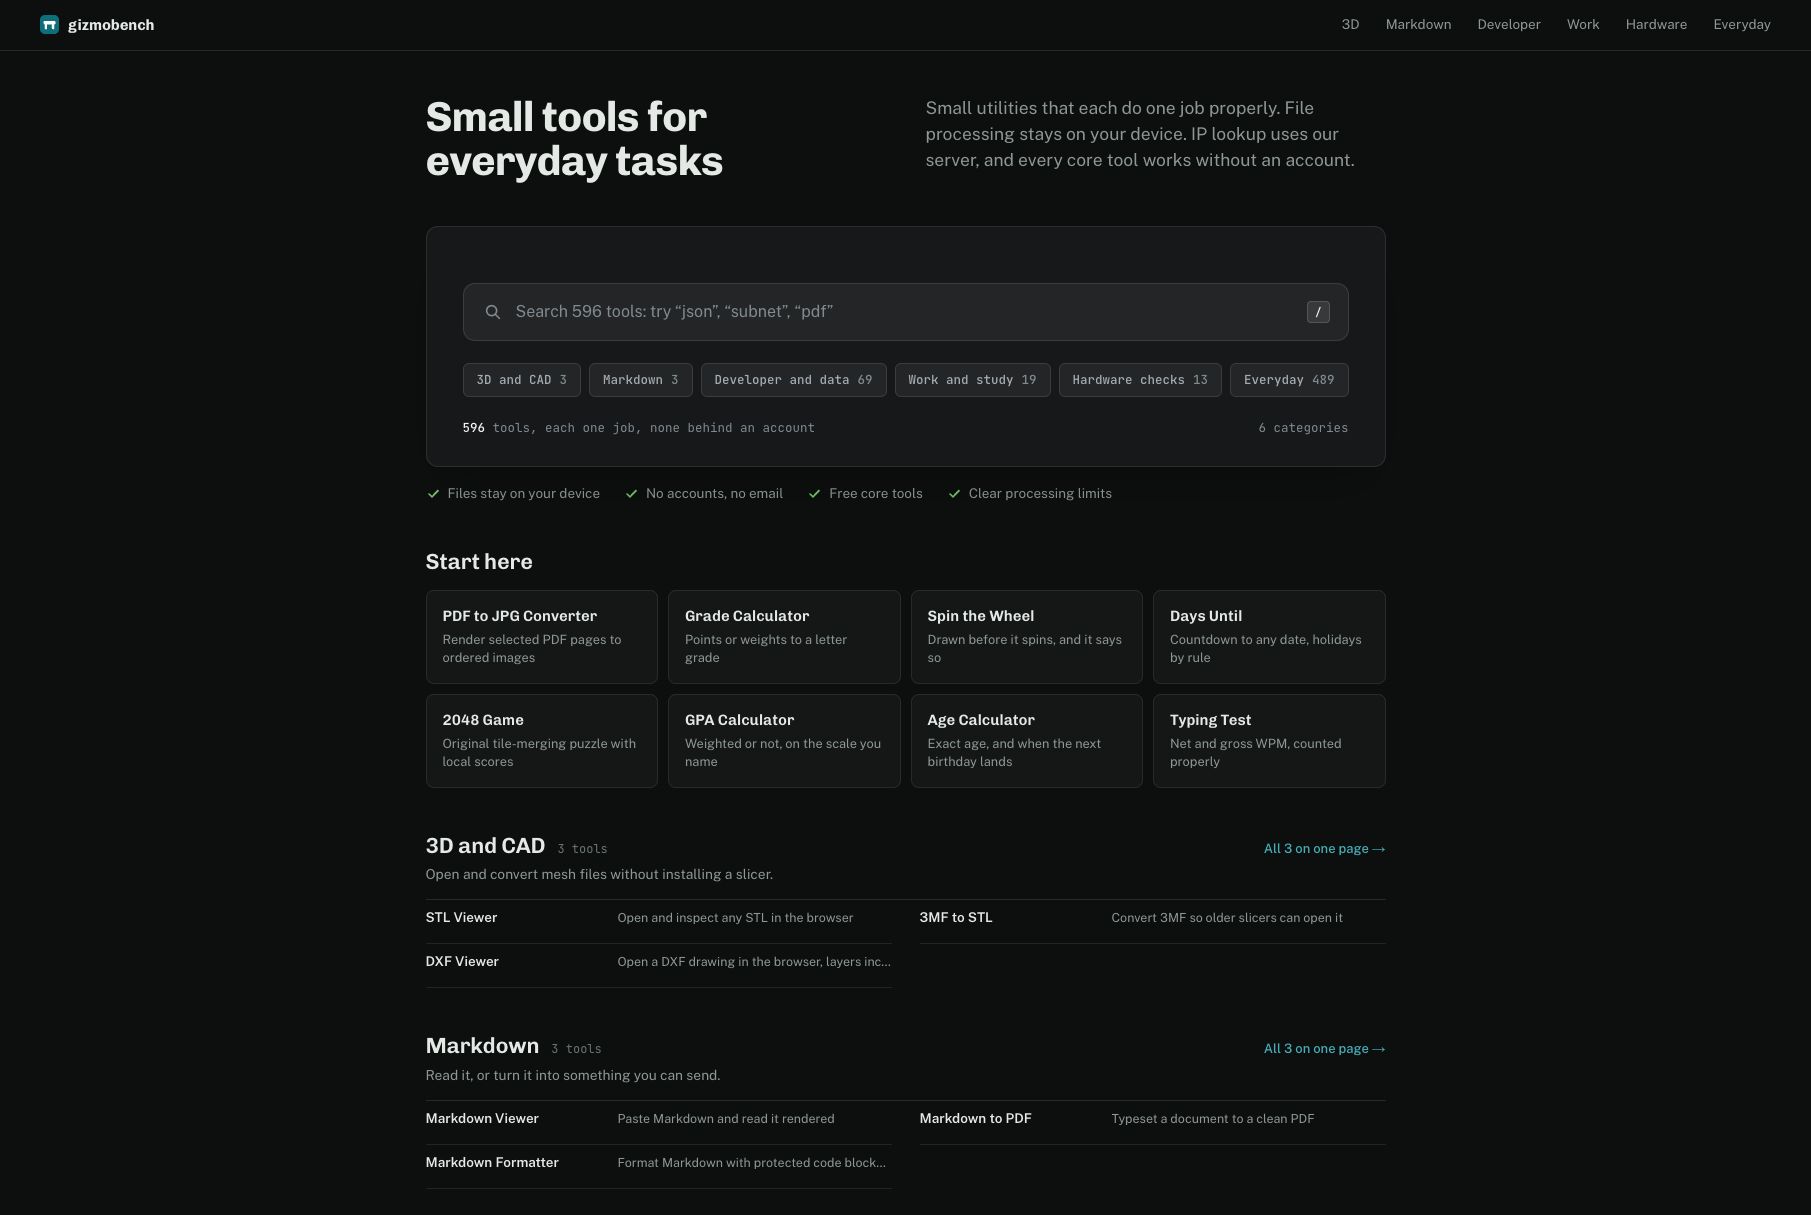This screenshot has height=1215, width=1811.
Task: Click the gizmobench logo icon
Action: click(49, 25)
